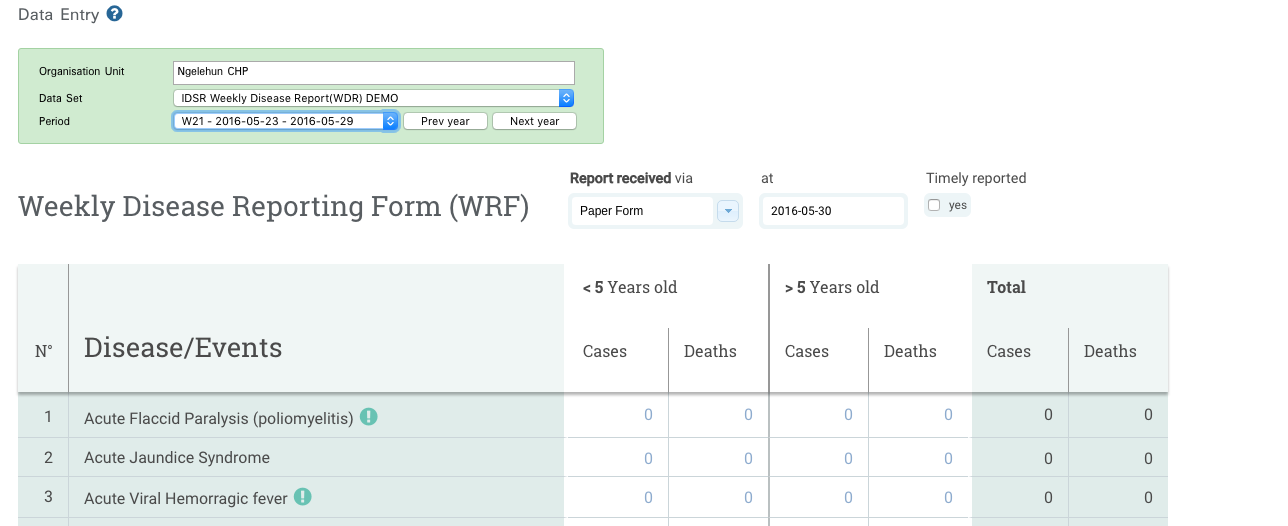This screenshot has height=526, width=1288.
Task: Open the Report received via dropdown arrow
Action: [727, 211]
